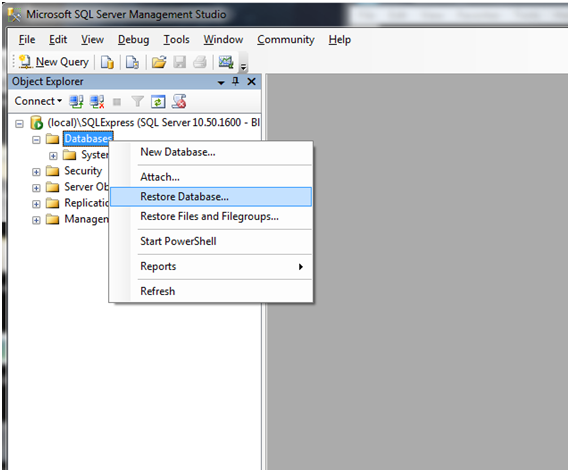Open the Window menu
This screenshot has height=472, width=570.
(223, 39)
